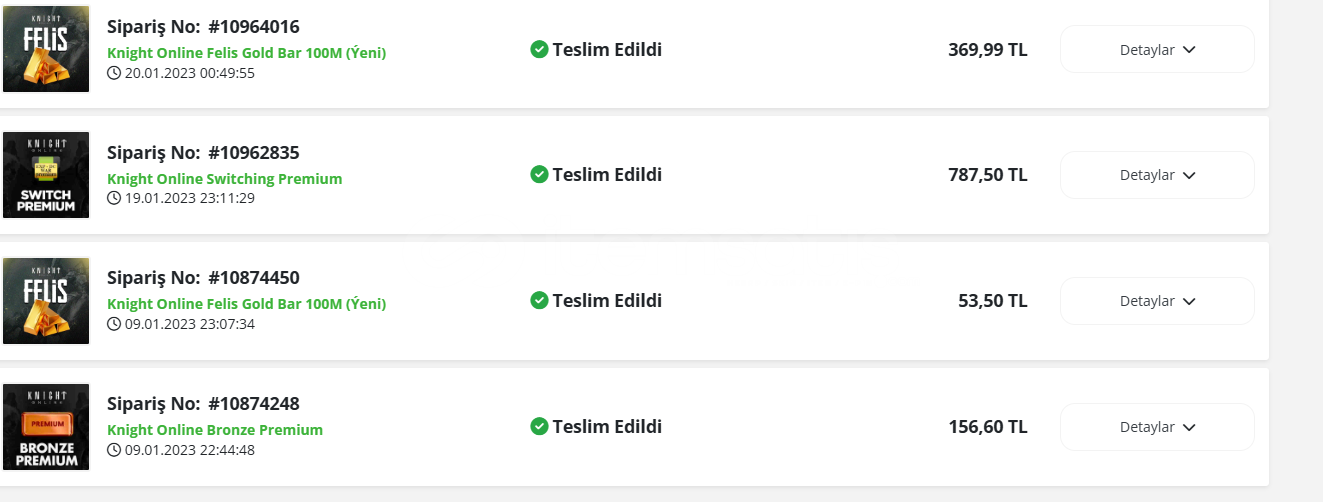Open Felis Gold Bar link under order #10964016
The width and height of the screenshot is (1323, 502).
coord(247,53)
